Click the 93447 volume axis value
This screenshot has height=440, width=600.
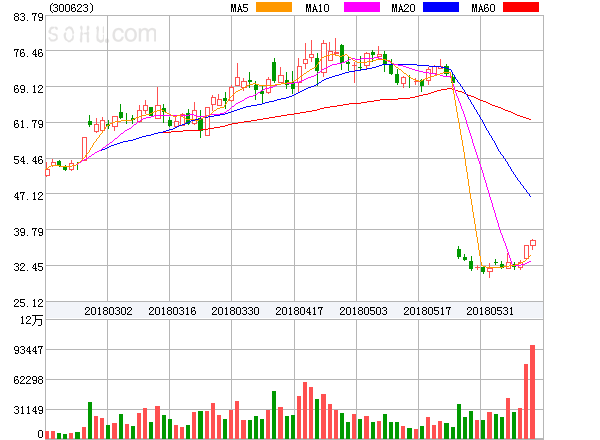click(28, 350)
